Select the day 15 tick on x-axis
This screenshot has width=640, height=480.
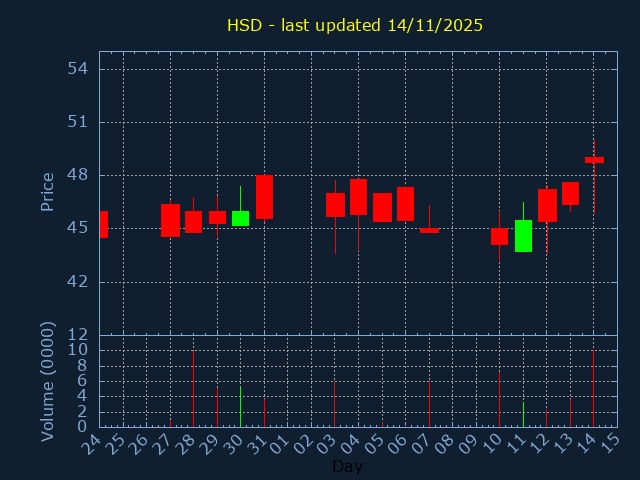tap(609, 441)
